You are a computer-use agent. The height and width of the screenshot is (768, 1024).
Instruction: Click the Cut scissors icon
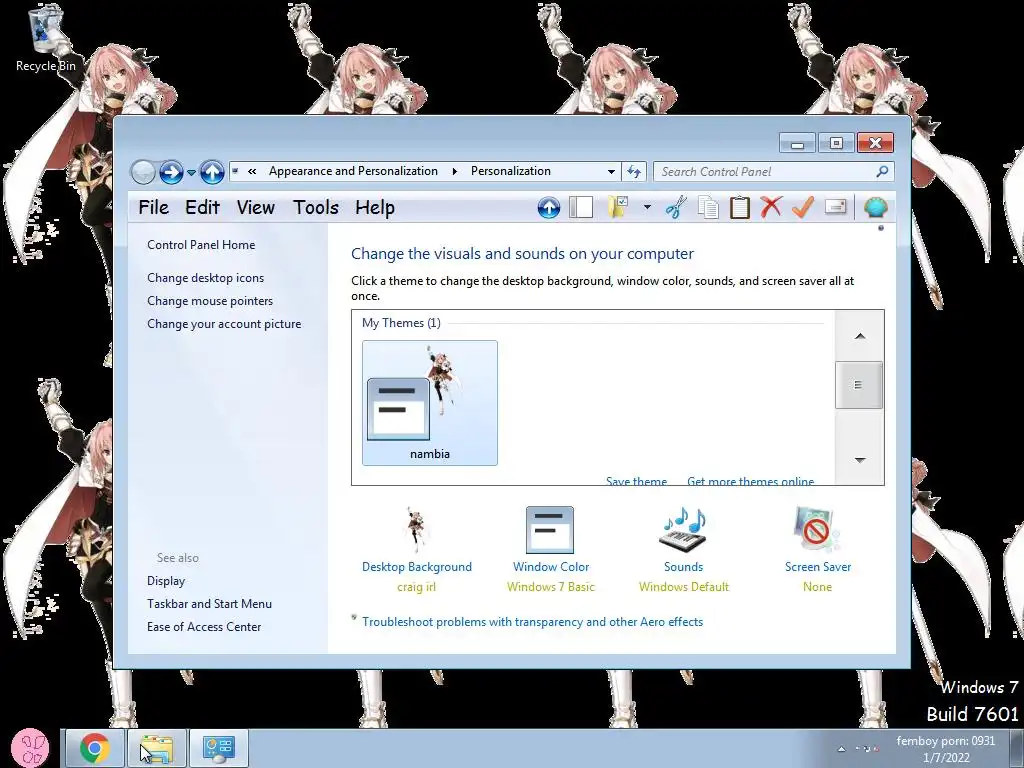click(x=676, y=208)
